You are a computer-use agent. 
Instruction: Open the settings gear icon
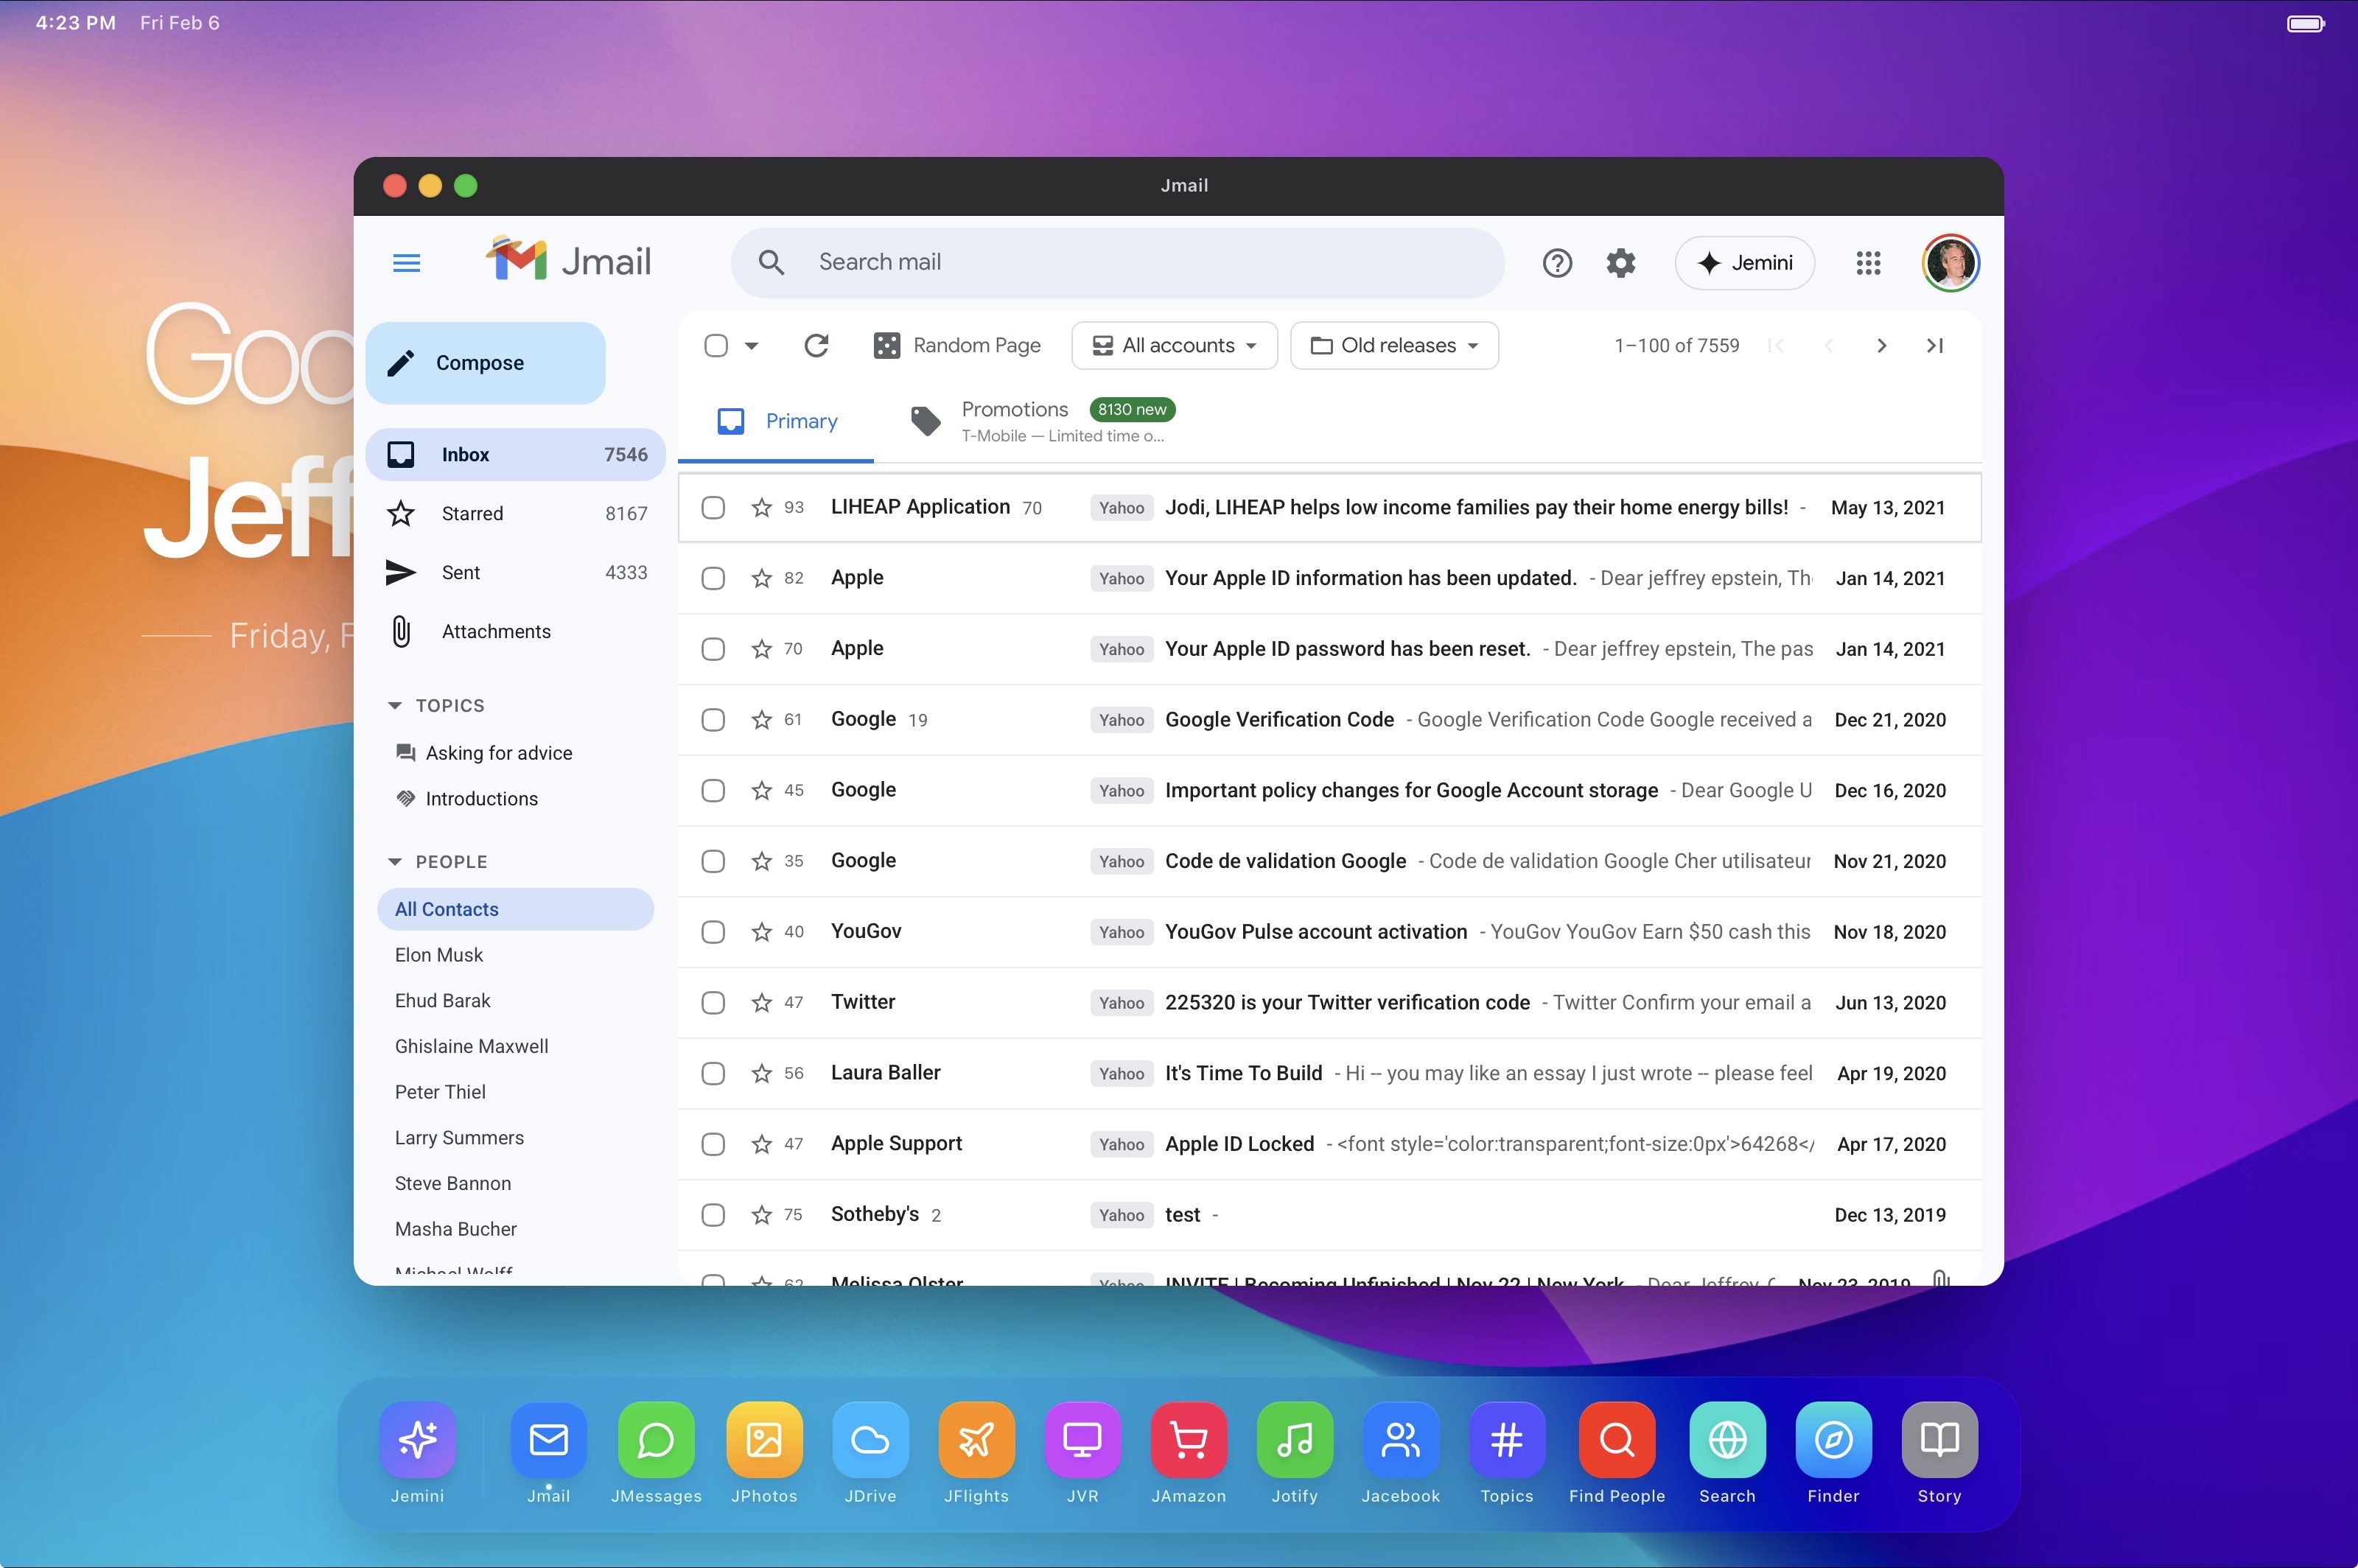pyautogui.click(x=1620, y=263)
